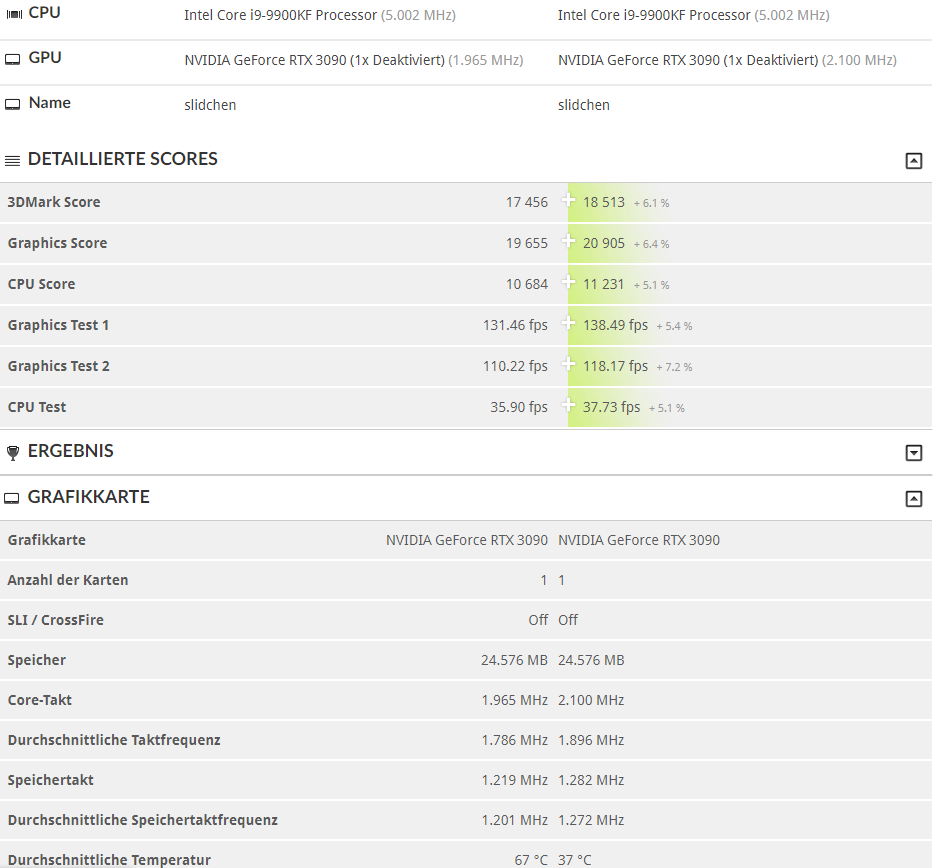This screenshot has height=868, width=936.
Task: Select average clock value 1.786 MHz
Action: pos(515,740)
